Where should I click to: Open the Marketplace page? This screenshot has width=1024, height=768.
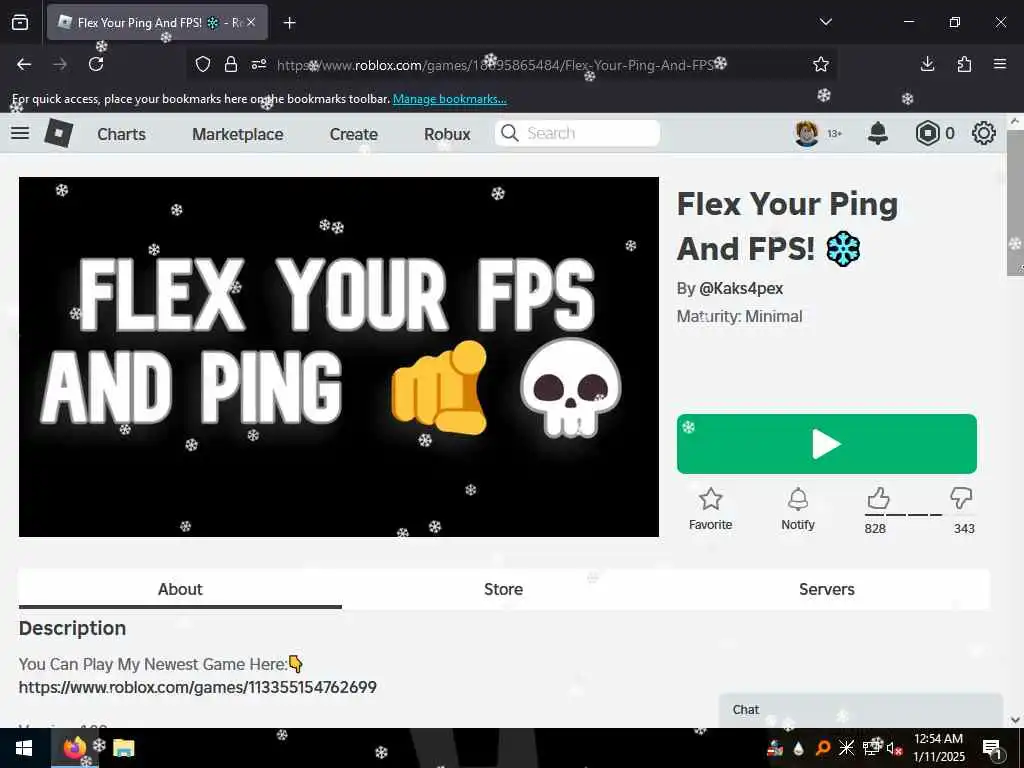238,134
